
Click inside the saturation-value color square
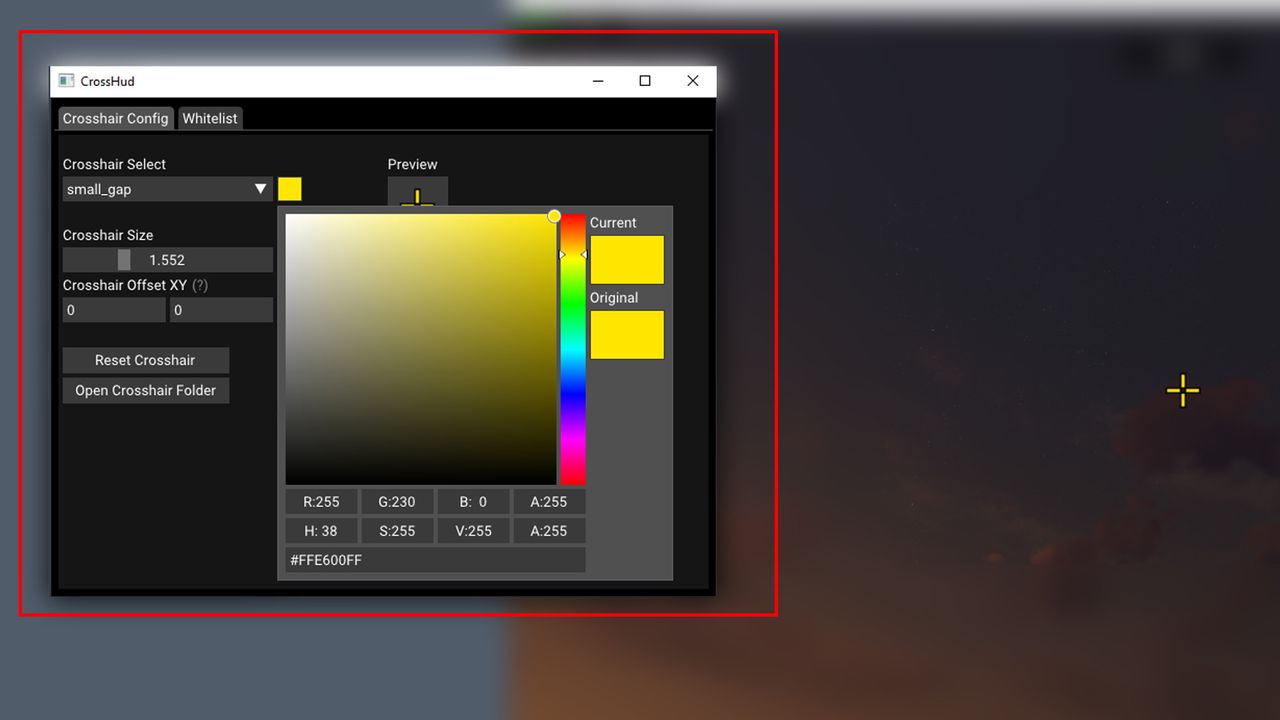(421, 350)
